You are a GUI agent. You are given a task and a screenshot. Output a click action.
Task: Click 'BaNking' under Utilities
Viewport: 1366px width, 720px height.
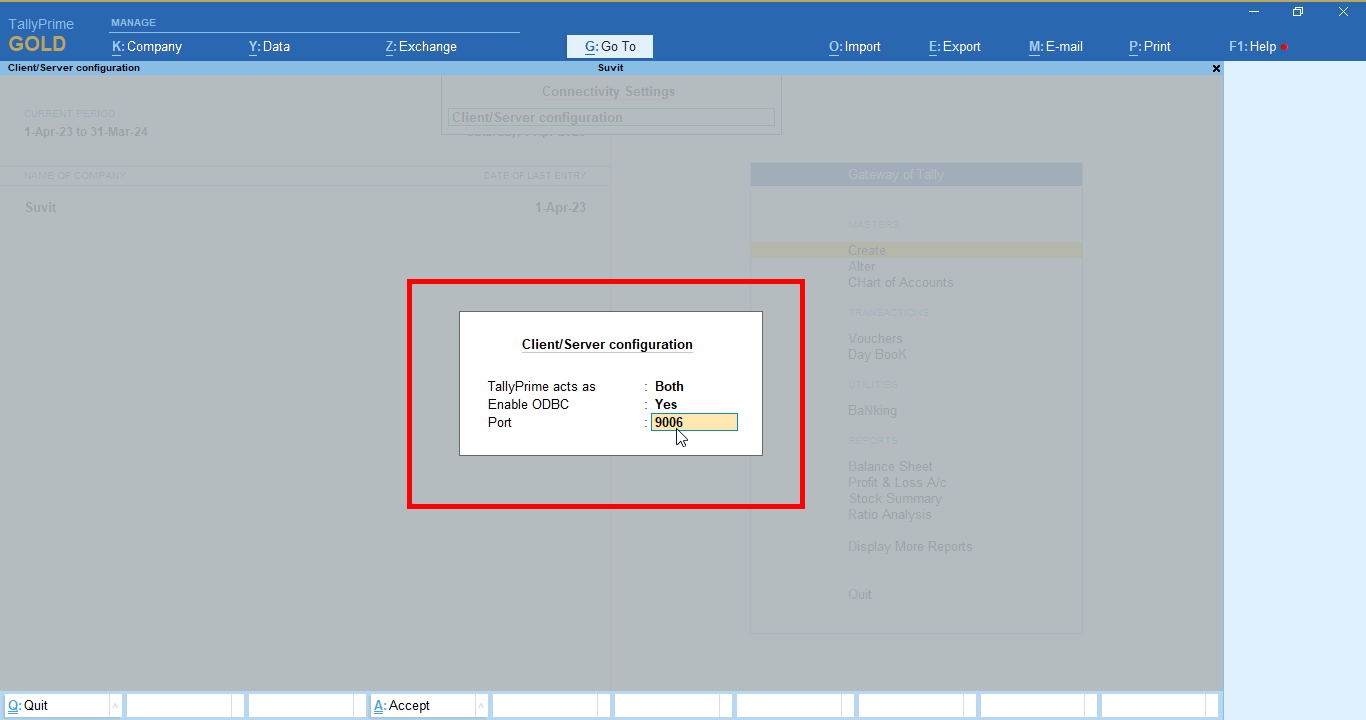872,410
